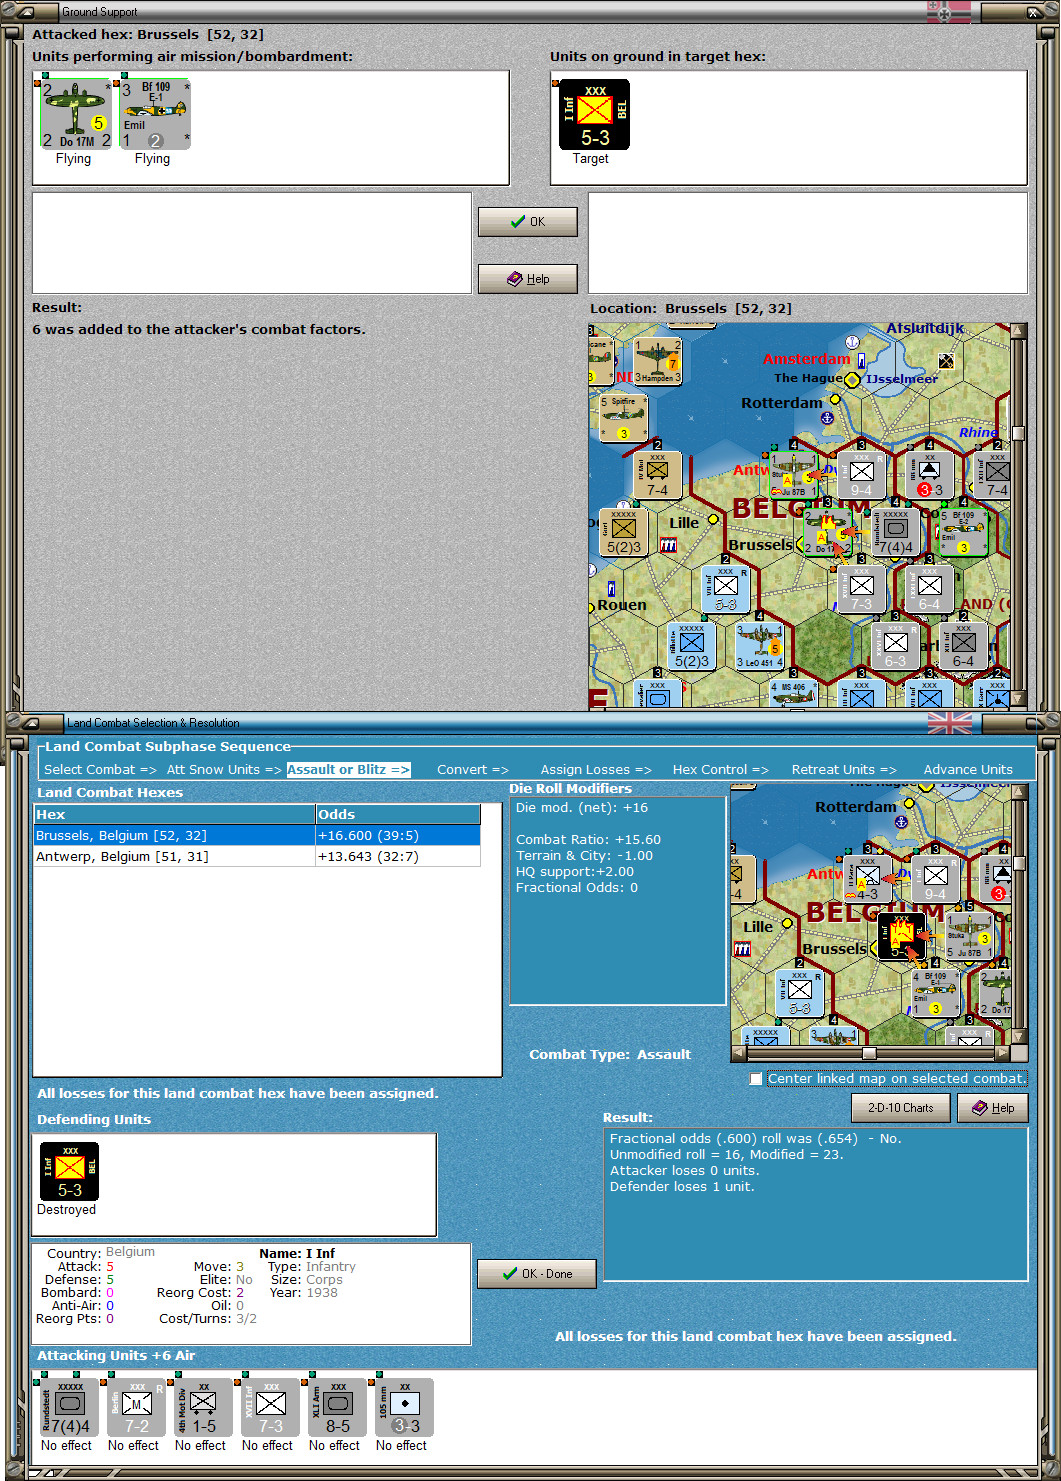Click the British flag icon in Land Combat title

click(x=949, y=723)
